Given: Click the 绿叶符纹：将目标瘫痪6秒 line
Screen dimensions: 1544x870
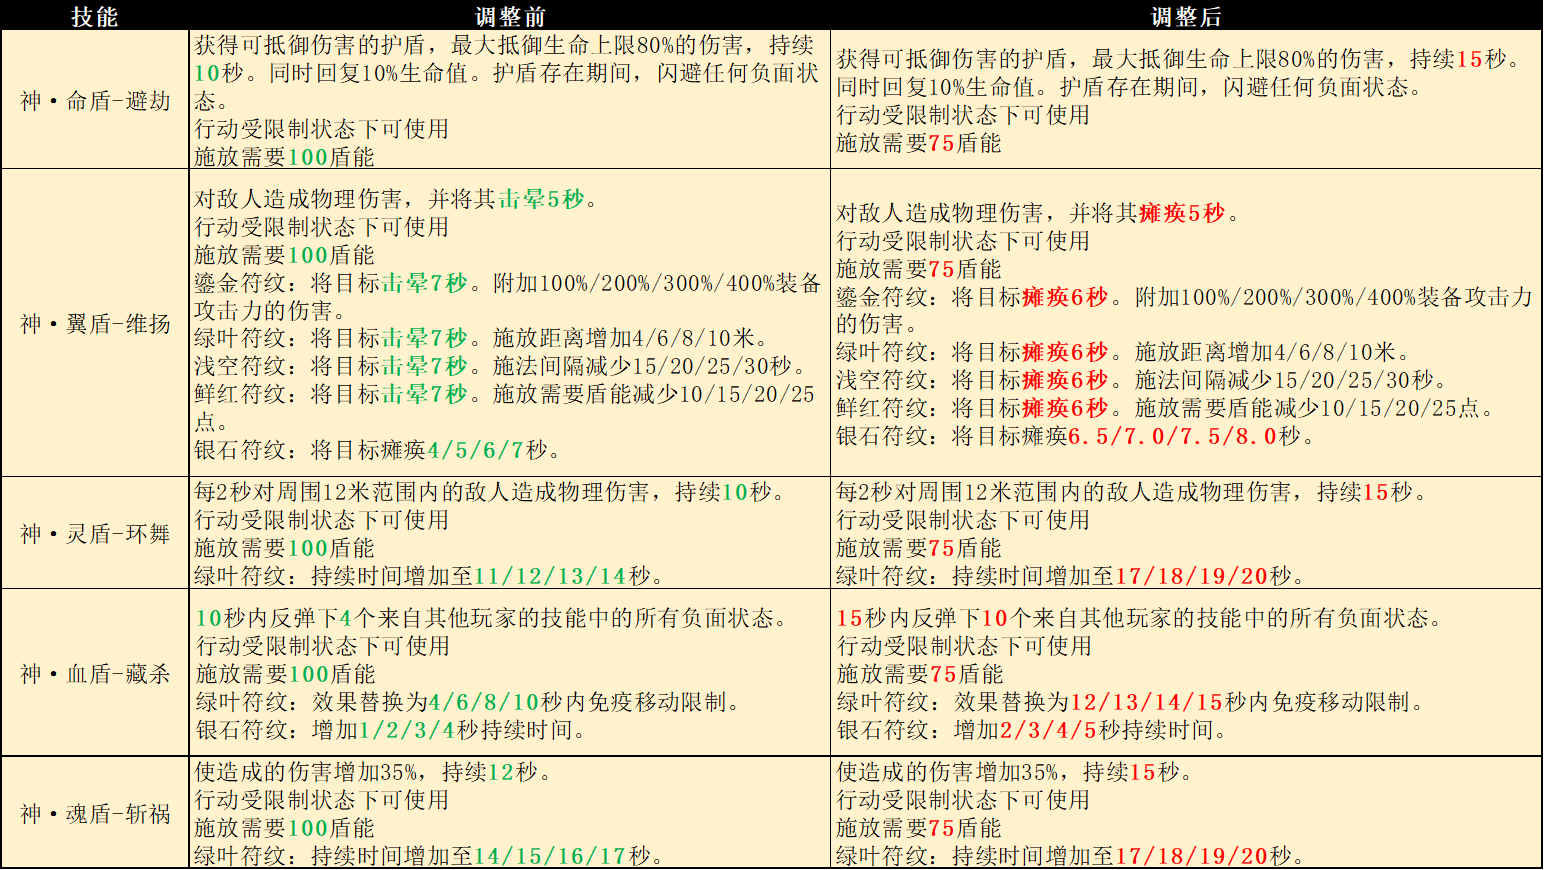Looking at the screenshot, I should tap(1124, 352).
